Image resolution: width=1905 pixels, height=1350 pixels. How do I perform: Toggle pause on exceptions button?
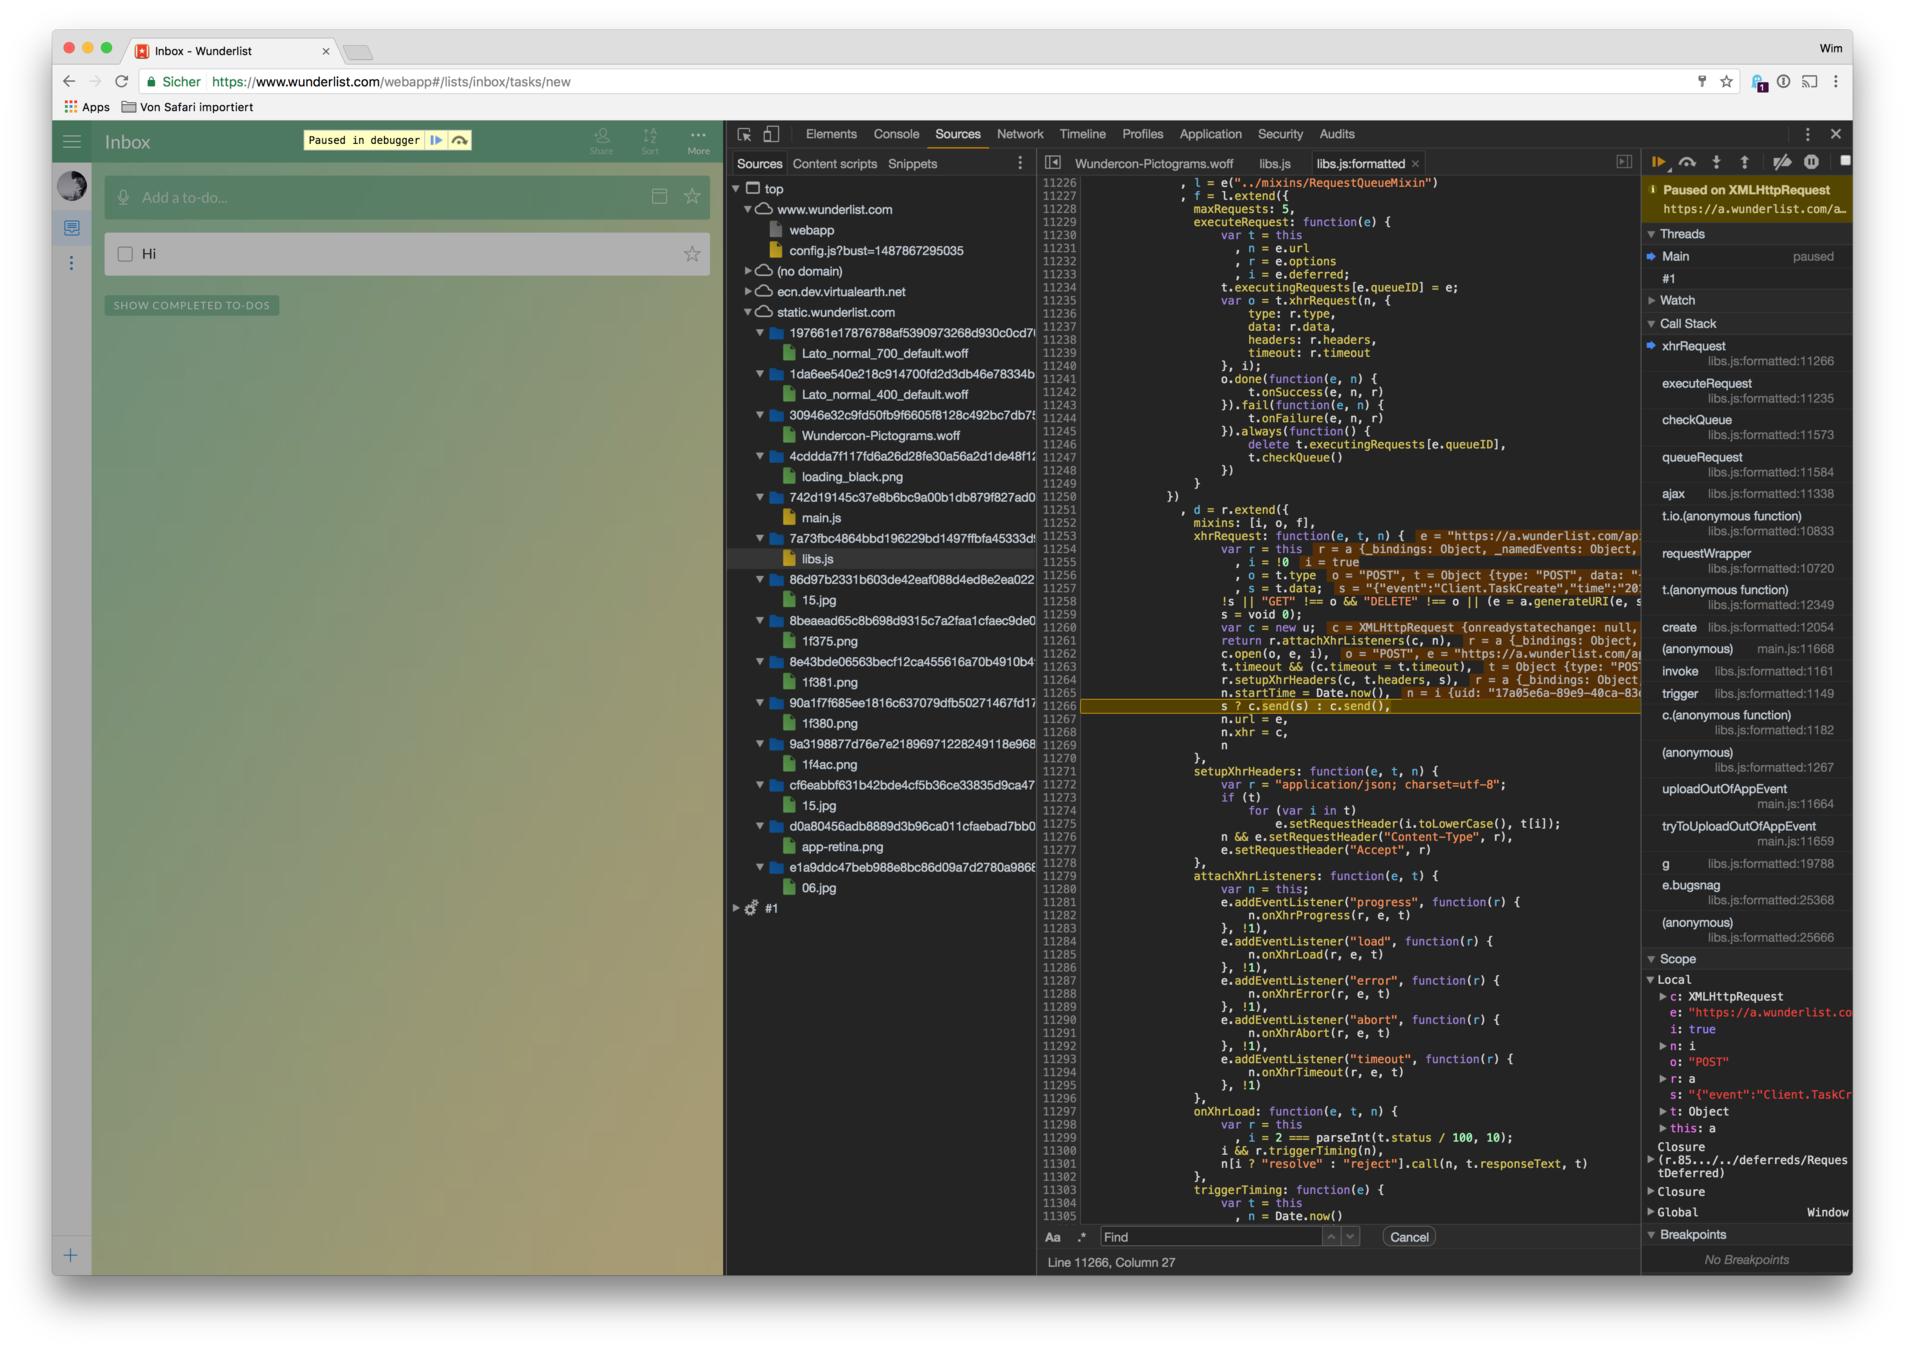click(1811, 162)
